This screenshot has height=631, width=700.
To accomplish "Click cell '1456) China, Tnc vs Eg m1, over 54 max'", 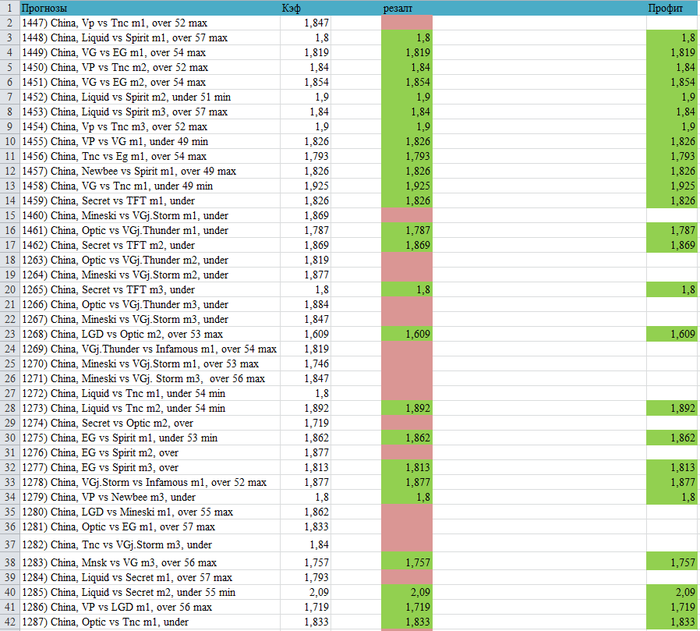I will coord(150,156).
